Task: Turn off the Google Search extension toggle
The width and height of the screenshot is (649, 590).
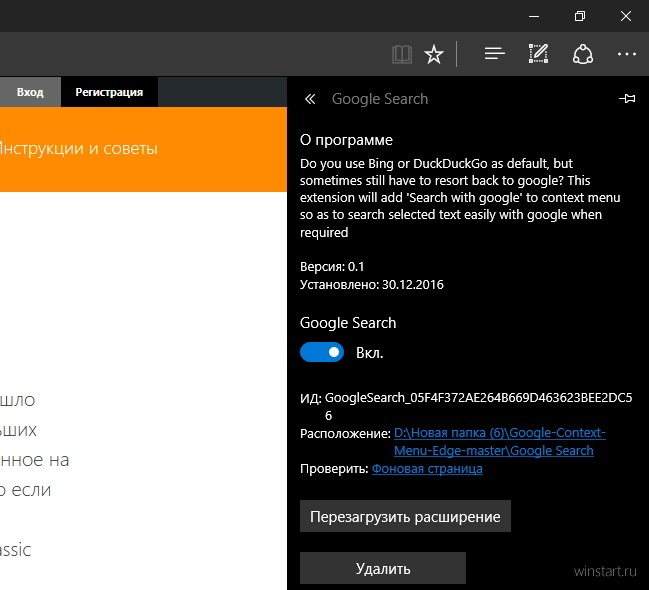Action: point(322,352)
